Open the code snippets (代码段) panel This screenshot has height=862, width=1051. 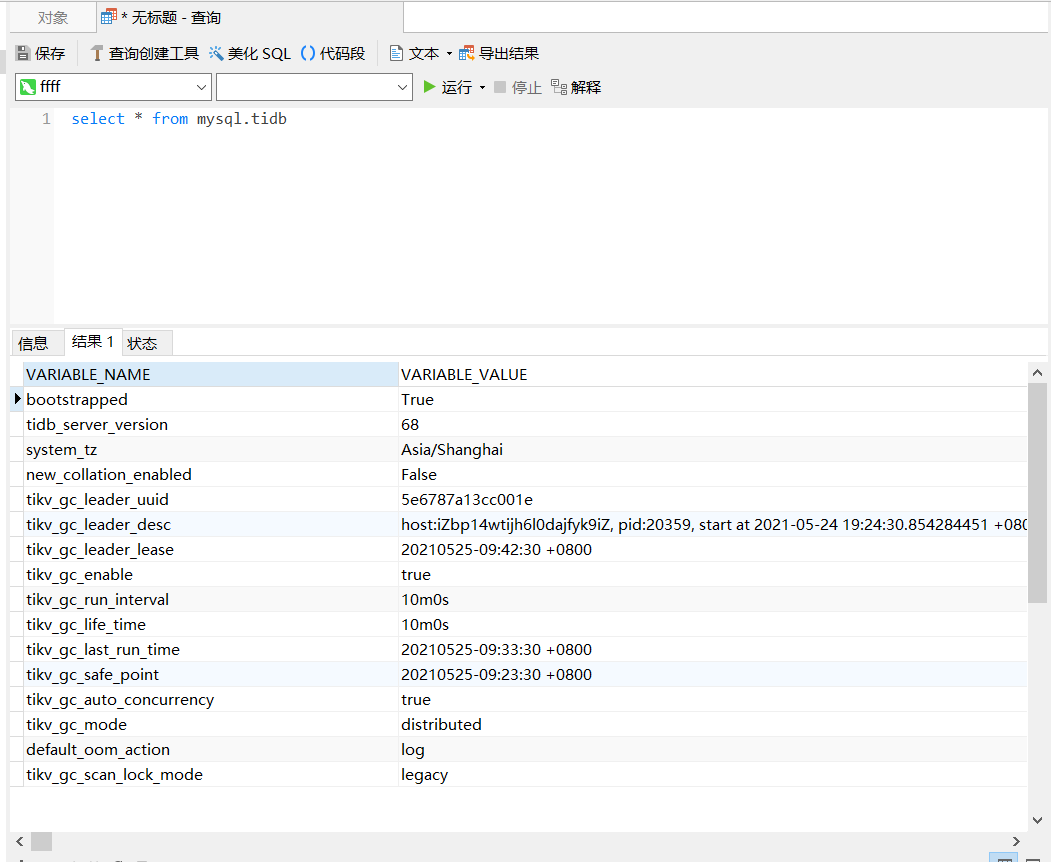tap(308, 54)
